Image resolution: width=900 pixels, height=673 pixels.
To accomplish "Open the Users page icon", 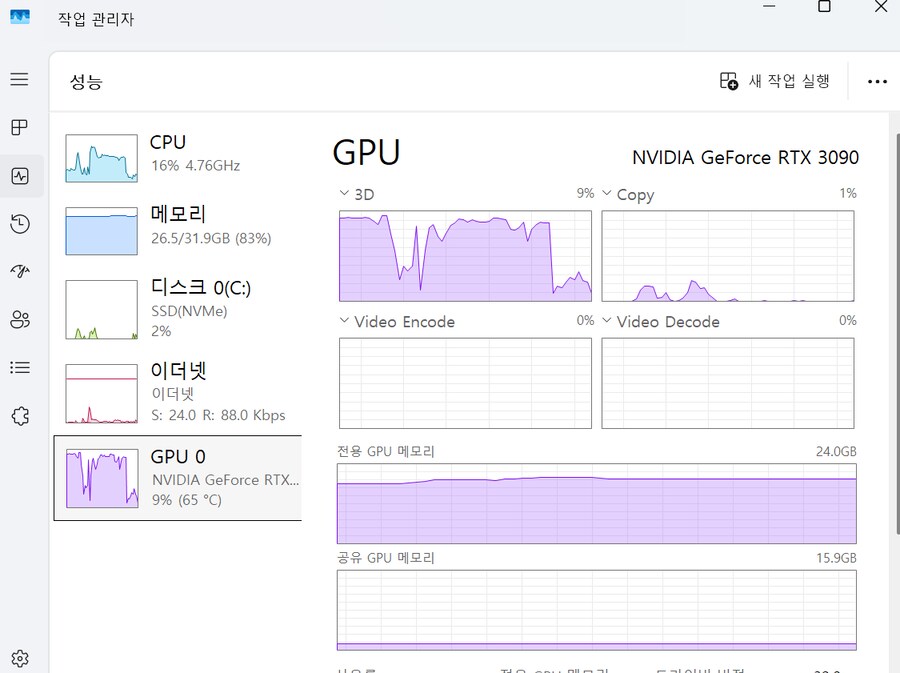I will pyautogui.click(x=20, y=319).
